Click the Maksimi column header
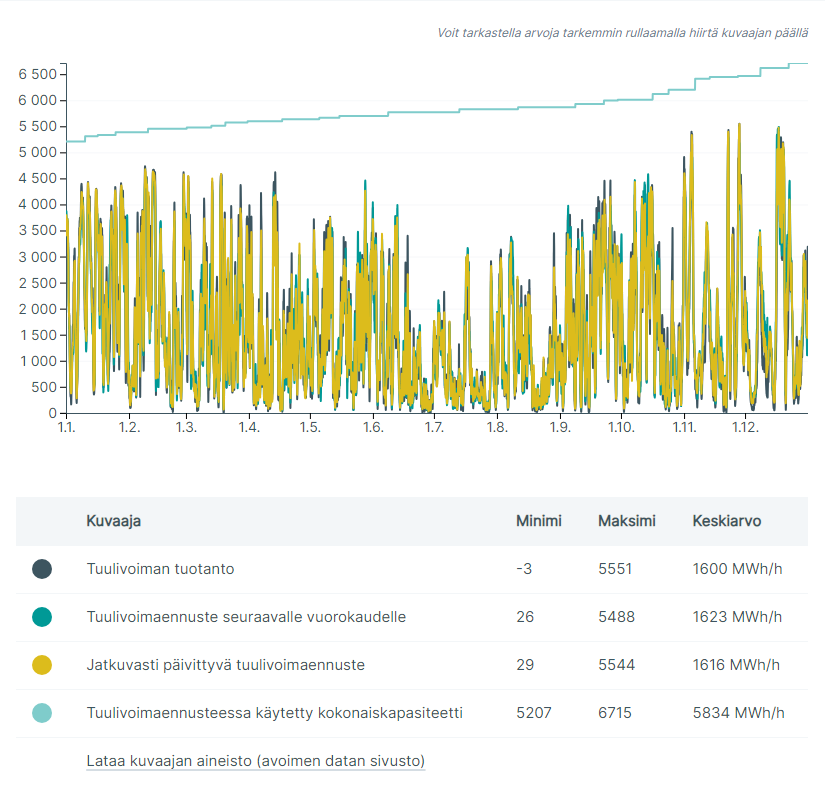 [x=626, y=521]
